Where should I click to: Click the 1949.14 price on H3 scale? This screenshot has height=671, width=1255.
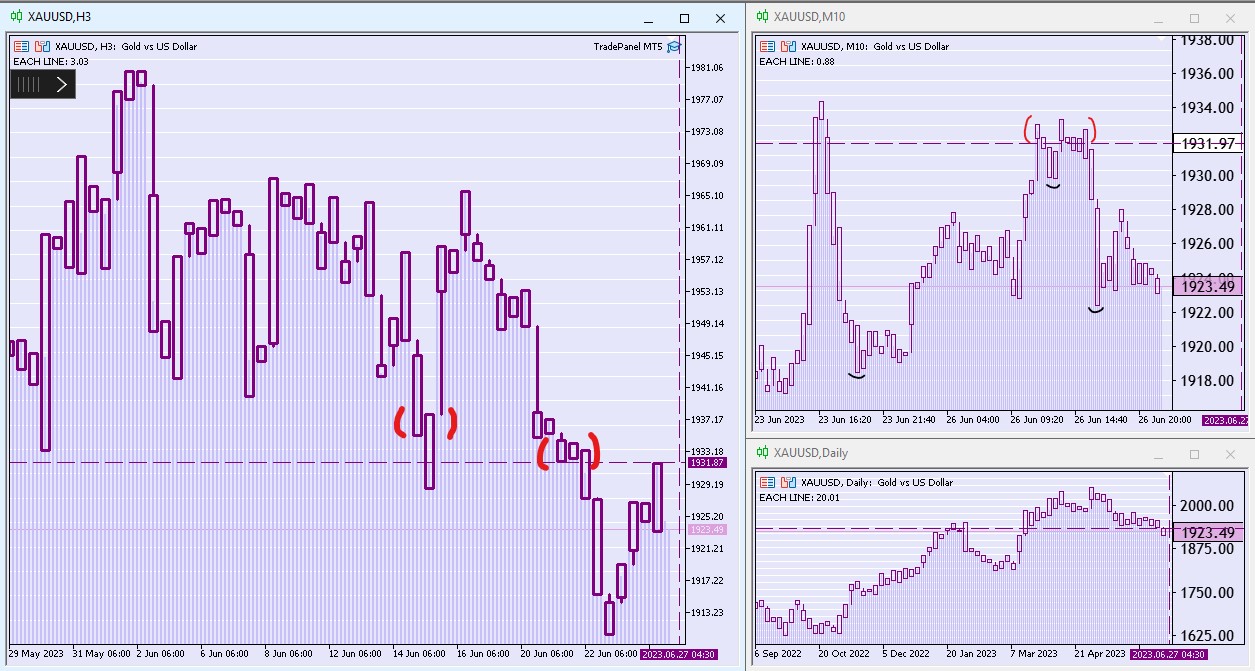707,323
